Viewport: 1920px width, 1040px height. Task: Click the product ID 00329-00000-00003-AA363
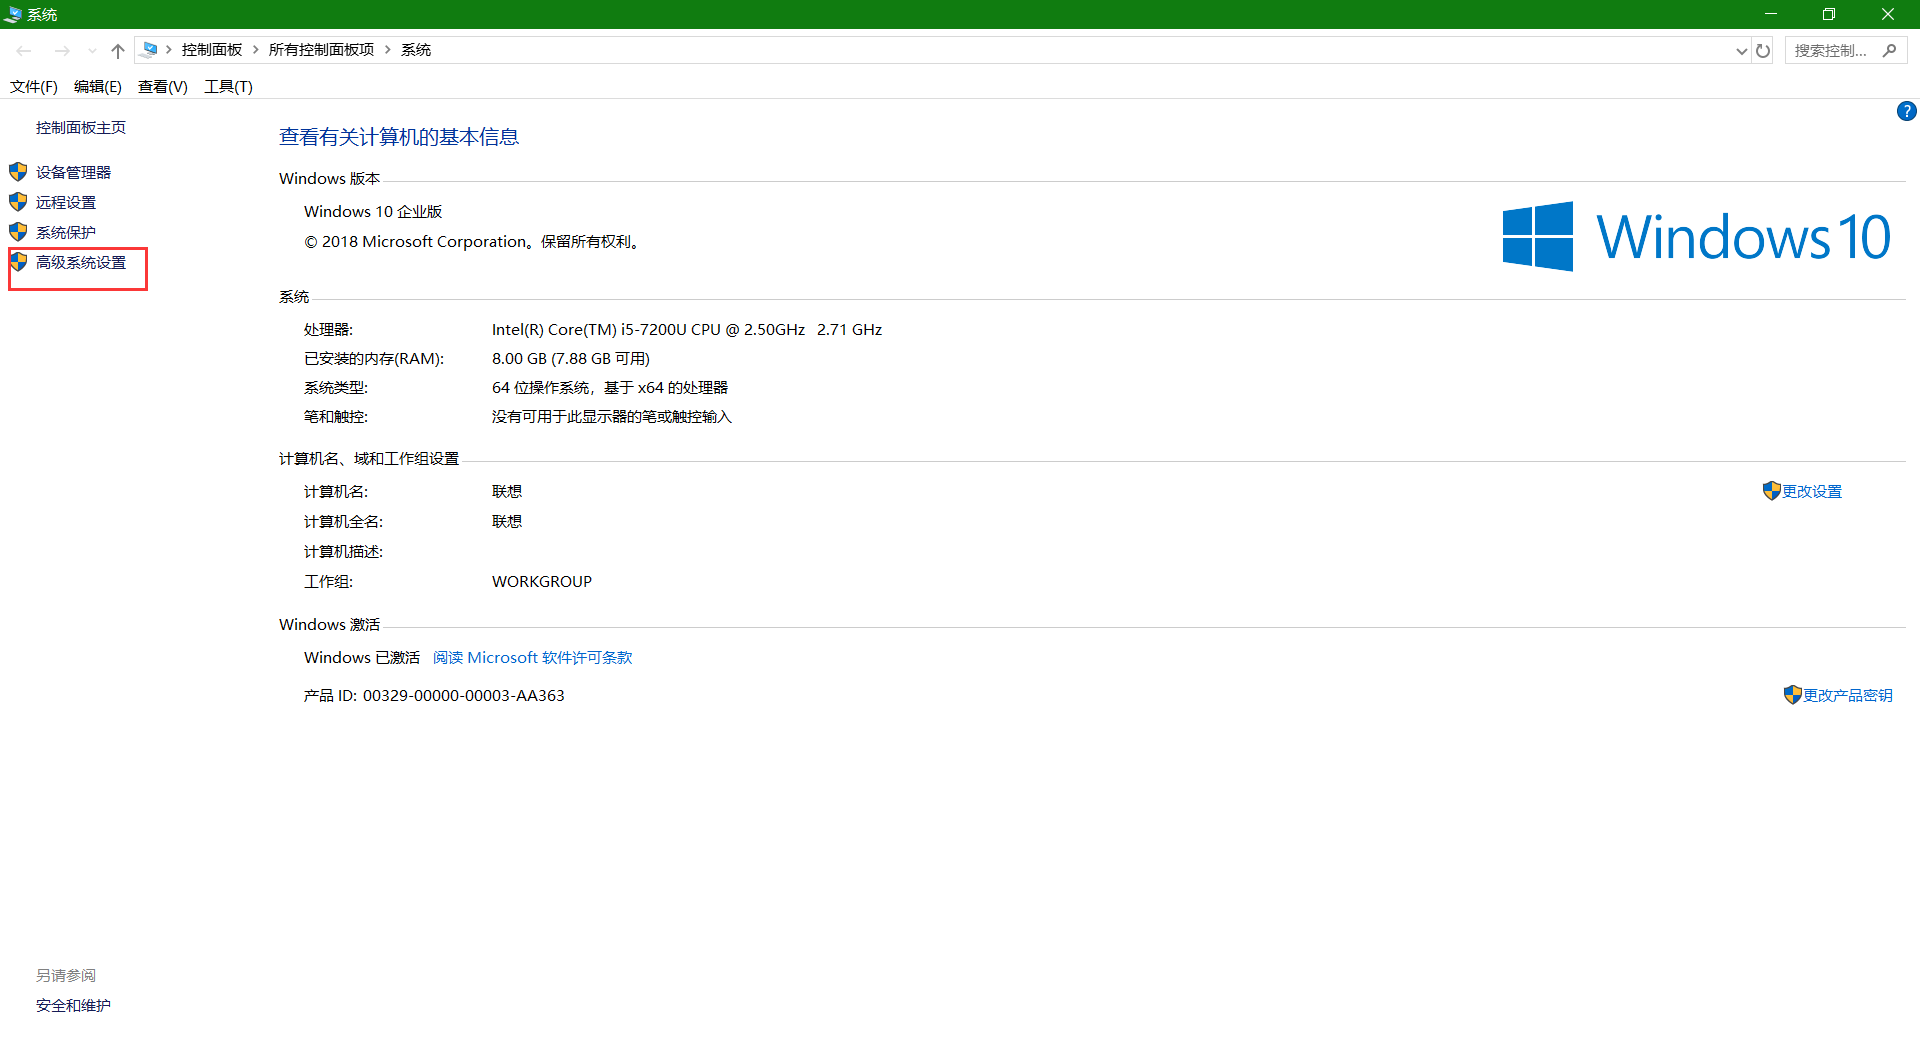pos(464,695)
